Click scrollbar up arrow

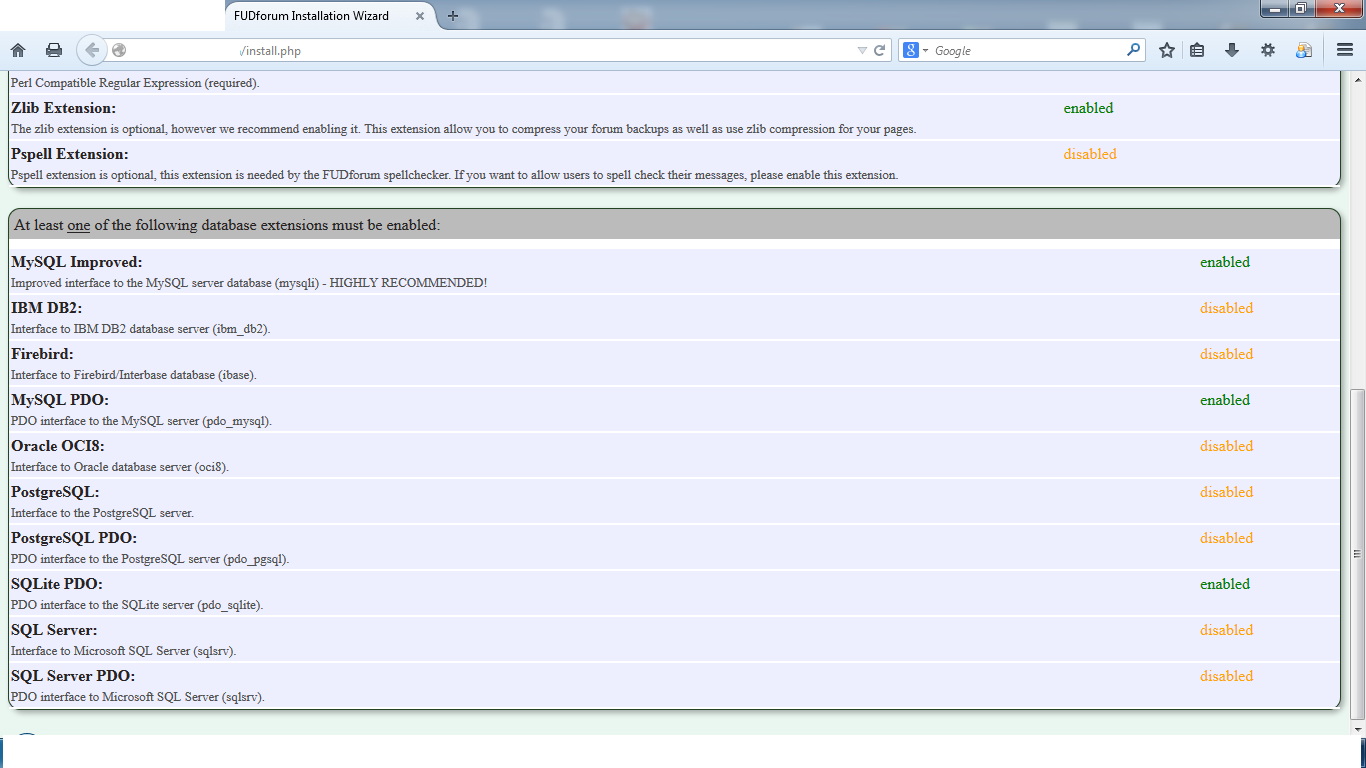(1357, 80)
